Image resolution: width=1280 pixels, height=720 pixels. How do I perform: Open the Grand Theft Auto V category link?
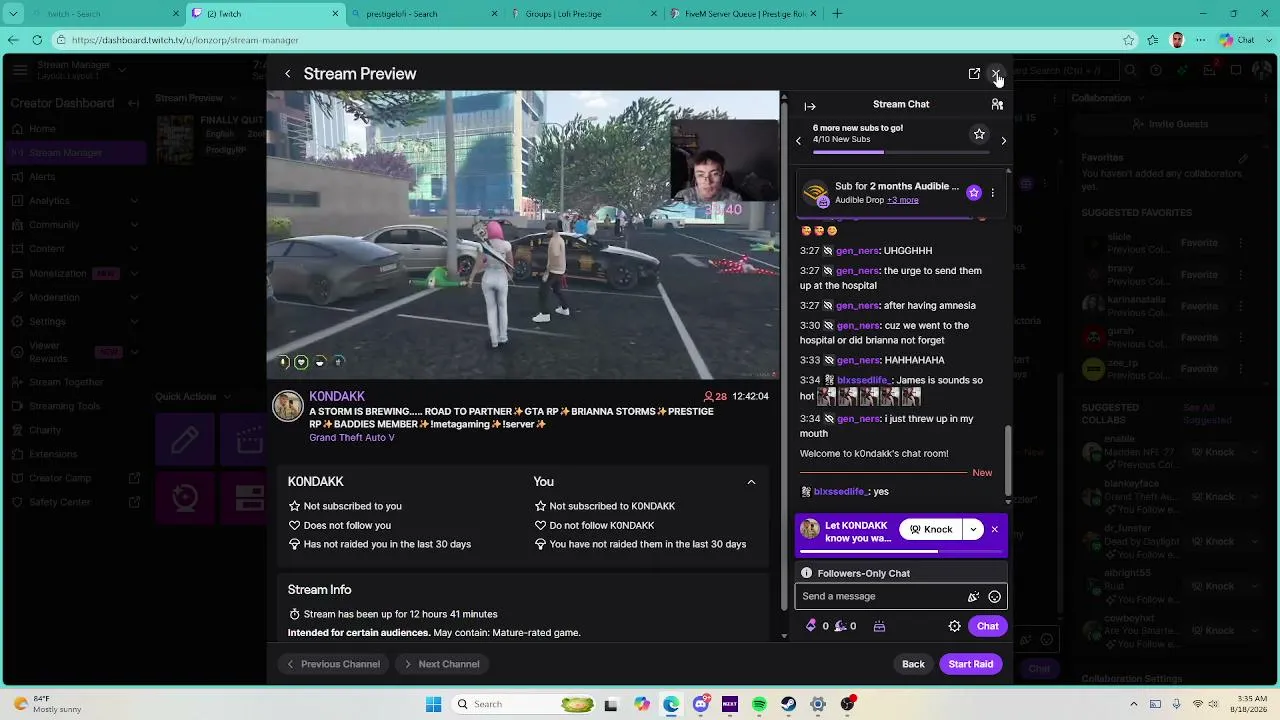pos(352,437)
